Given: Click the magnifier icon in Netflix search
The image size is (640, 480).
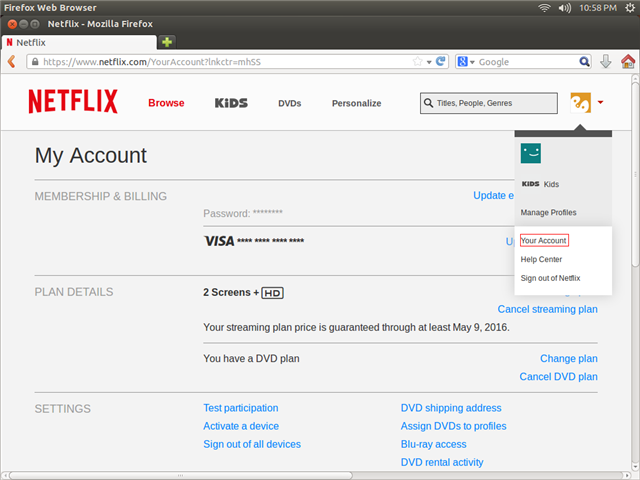Looking at the screenshot, I should click(x=428, y=103).
